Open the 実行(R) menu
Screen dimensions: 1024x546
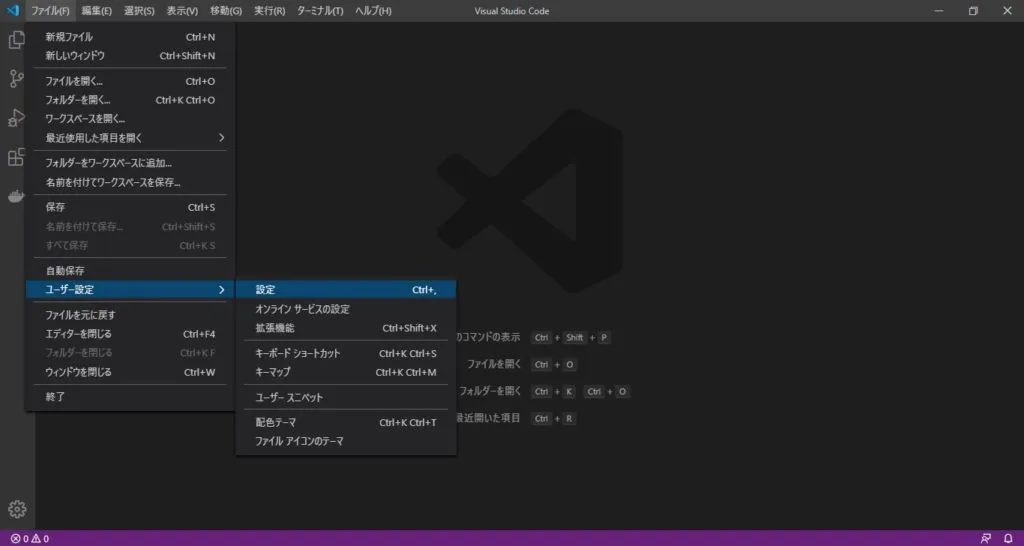click(x=270, y=11)
